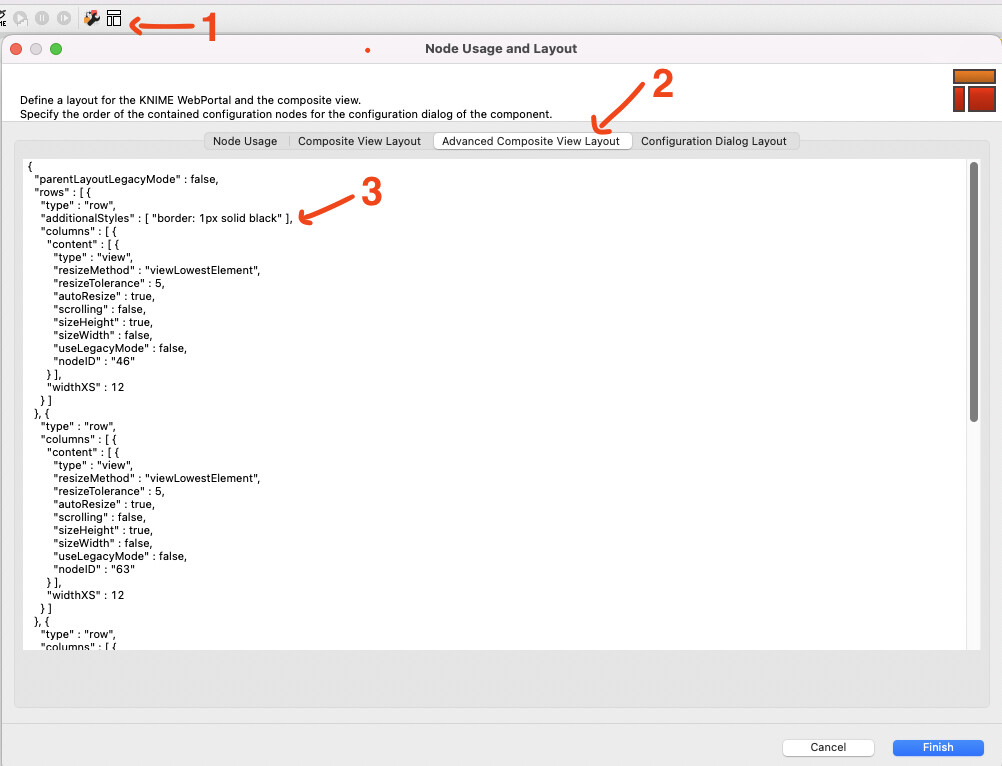Click the "Node Usage and Layout" title
This screenshot has width=1002, height=766.
(501, 49)
